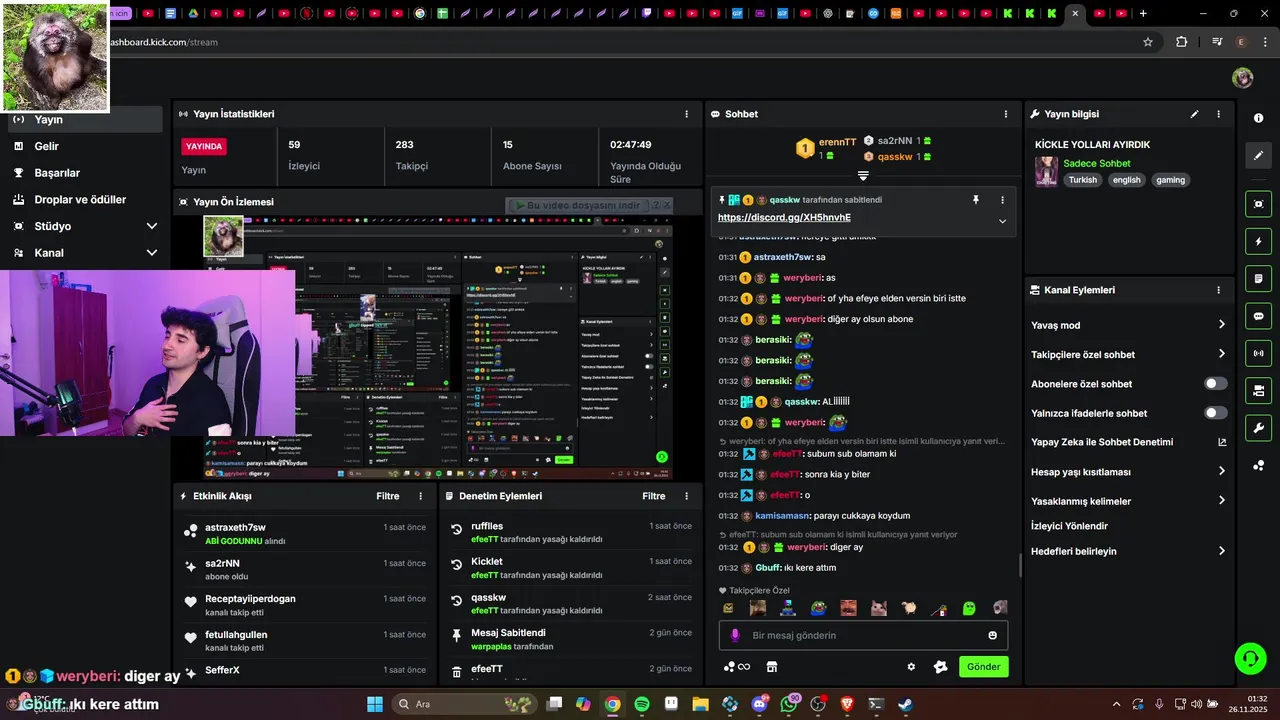Open Yapay Zeka ile Sohbet Denetimi
1280x720 pixels.
point(1129,442)
